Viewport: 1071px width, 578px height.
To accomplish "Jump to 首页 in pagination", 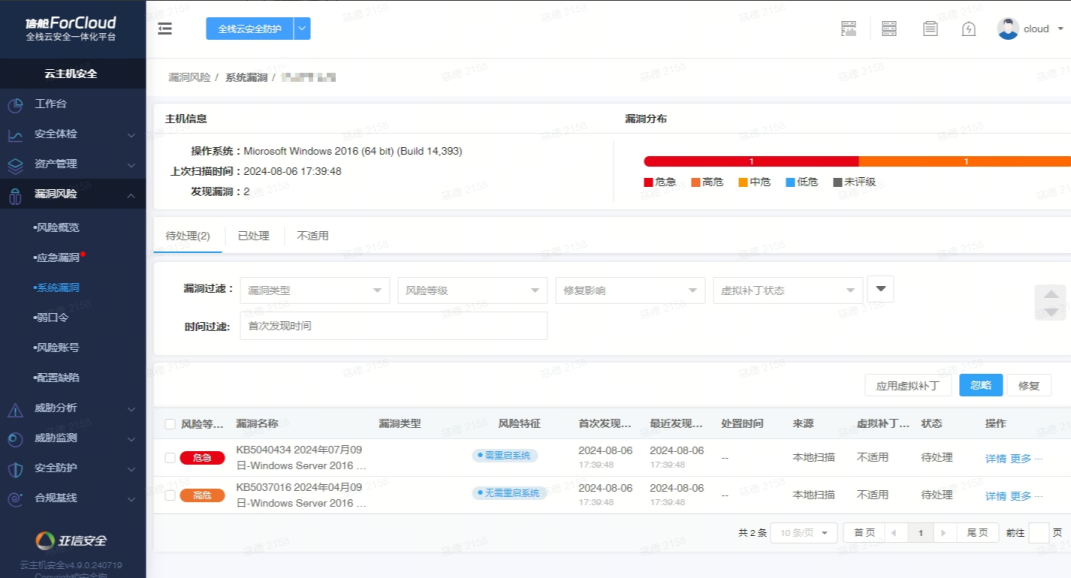I will coord(865,533).
